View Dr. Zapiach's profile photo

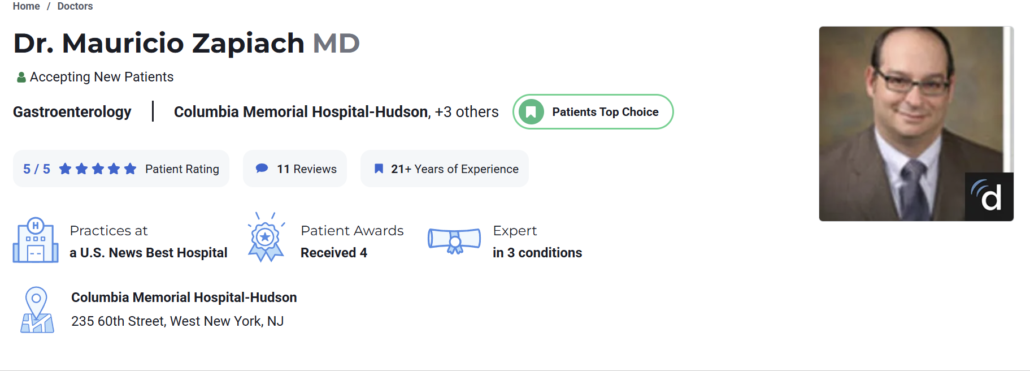[x=916, y=123]
